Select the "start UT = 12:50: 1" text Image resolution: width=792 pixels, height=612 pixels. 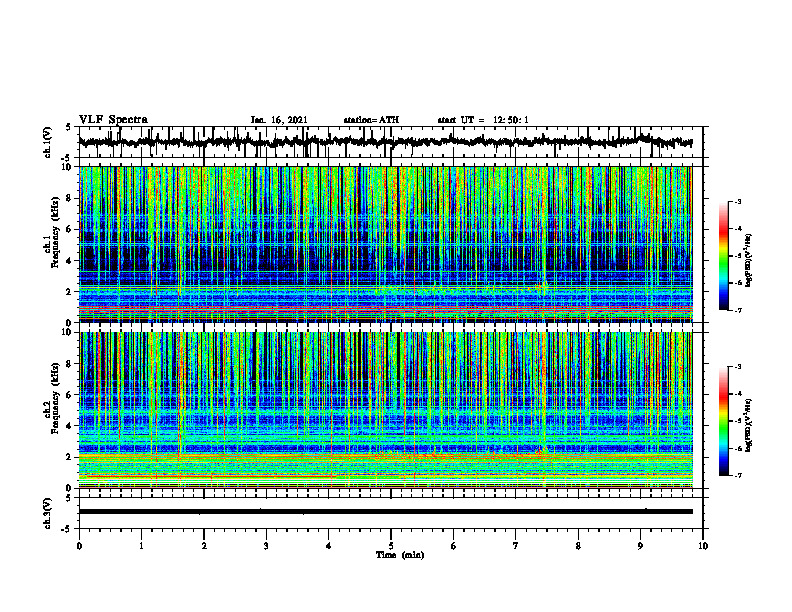pos(483,120)
